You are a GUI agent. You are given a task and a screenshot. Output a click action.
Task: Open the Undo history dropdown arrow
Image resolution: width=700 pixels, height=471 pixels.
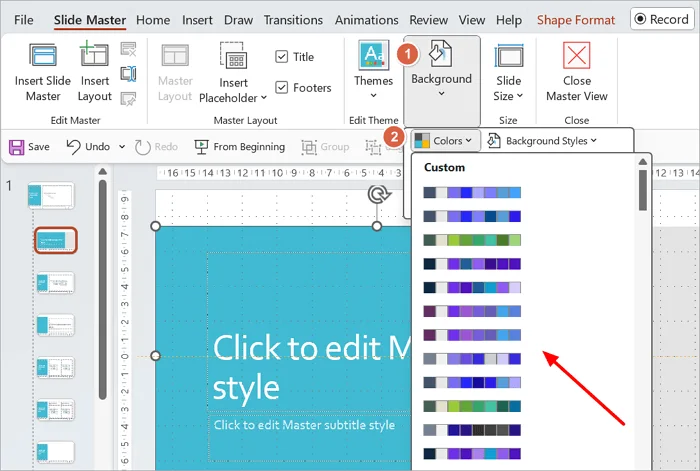click(x=122, y=147)
